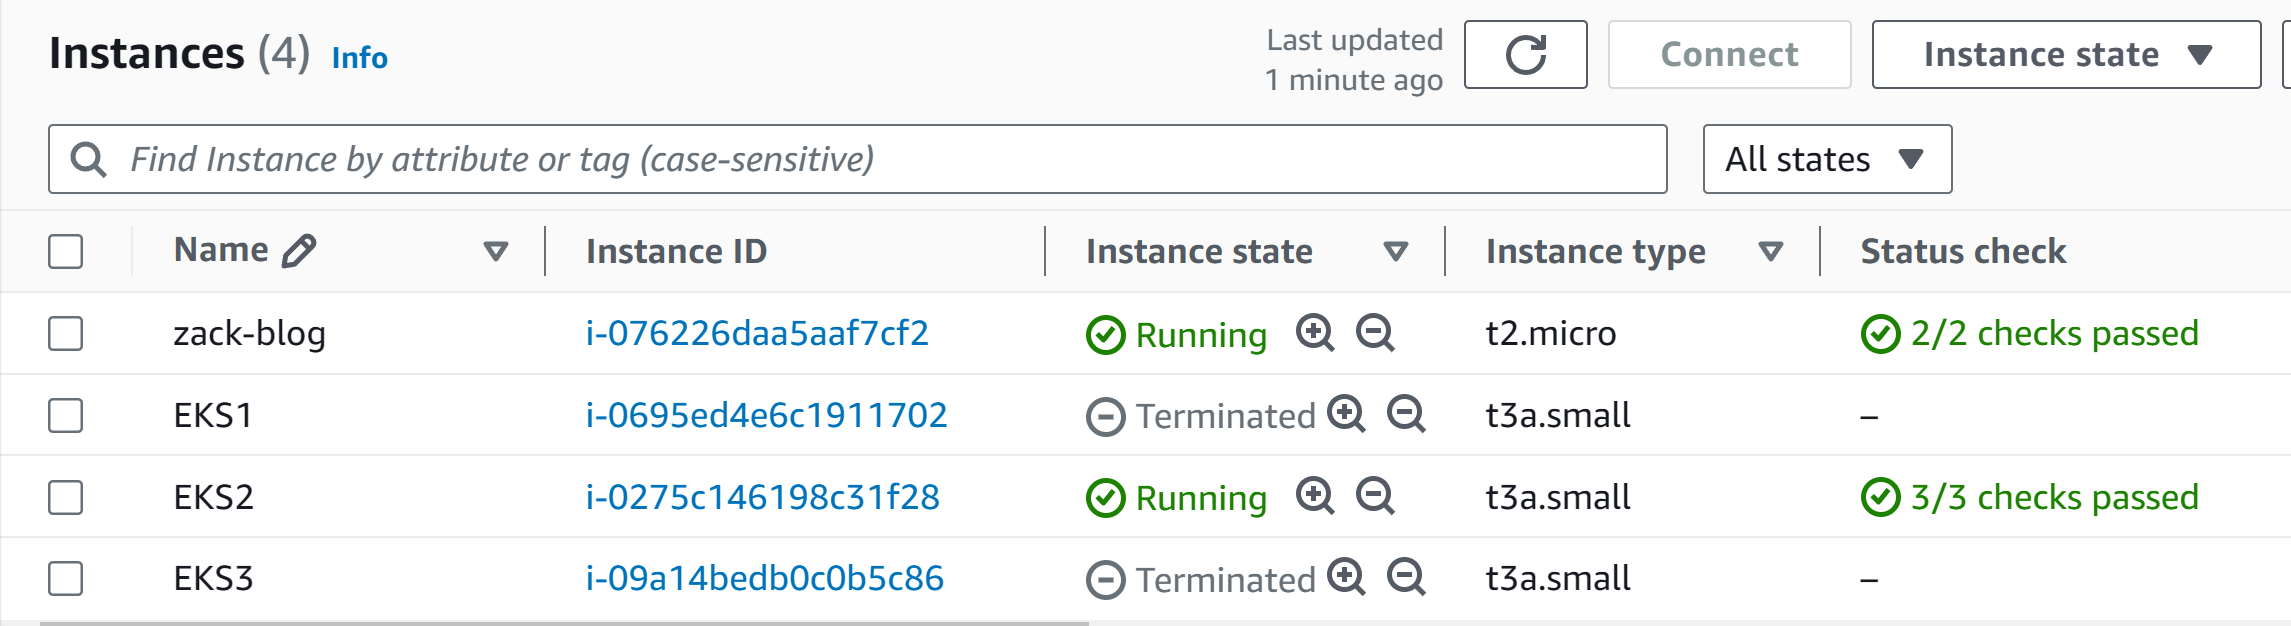Toggle the select-all checkbox in header
This screenshot has width=2291, height=626.
click(66, 251)
